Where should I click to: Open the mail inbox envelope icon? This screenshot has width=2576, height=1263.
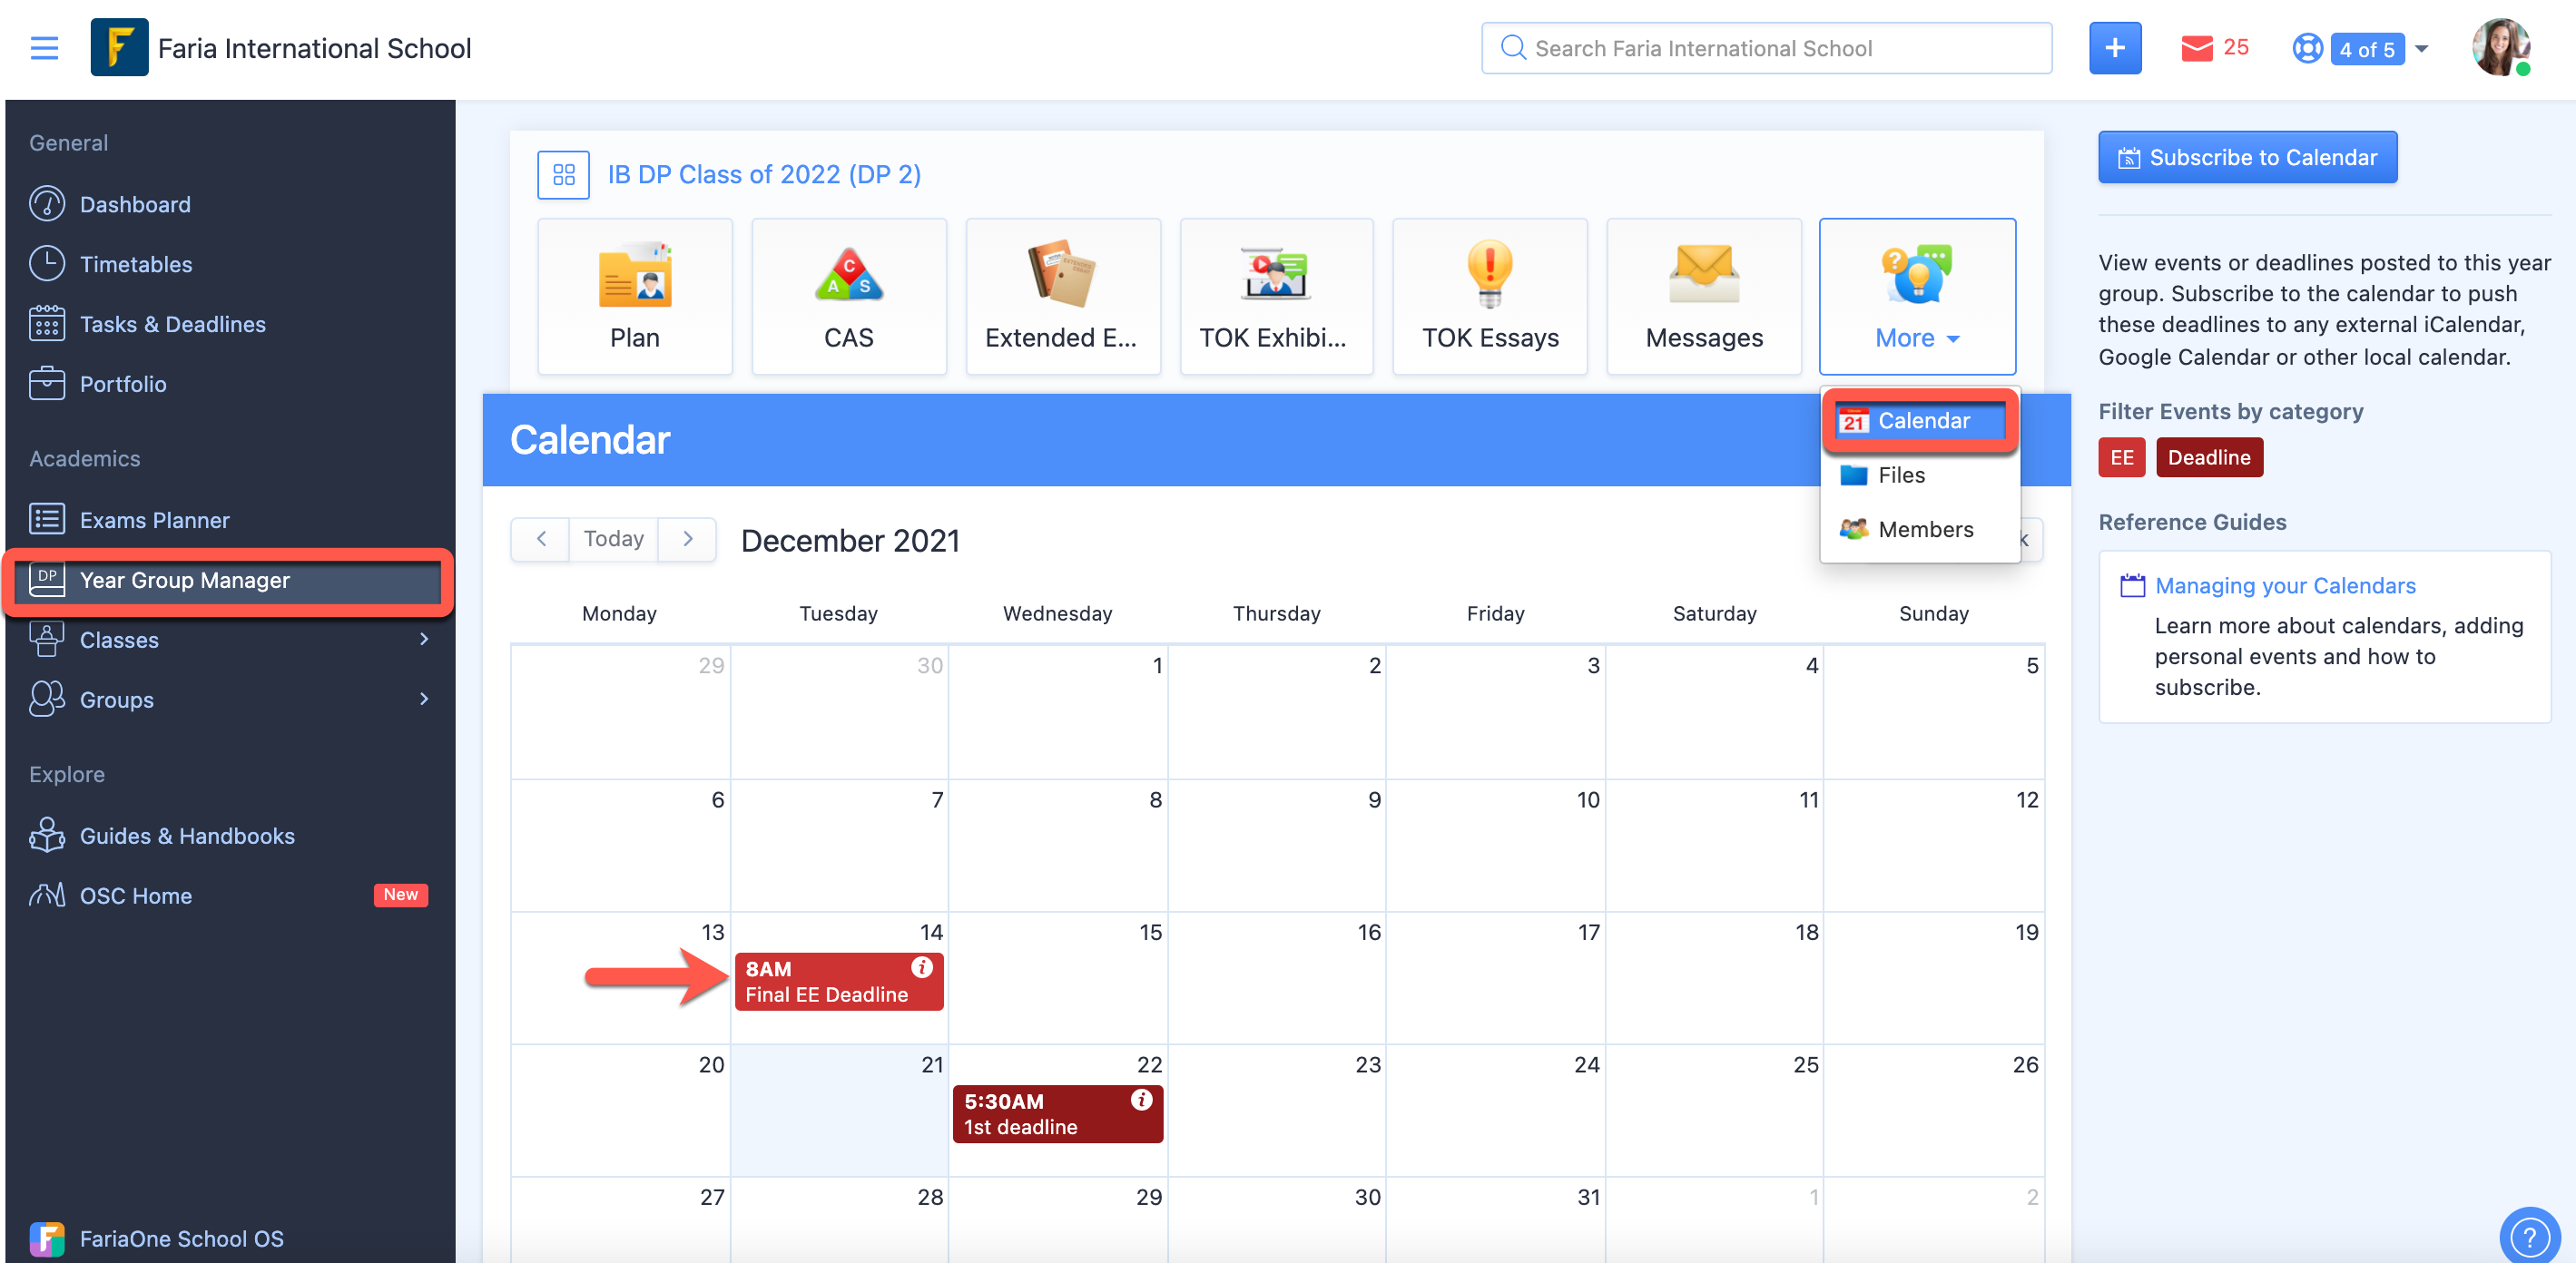coord(2196,48)
